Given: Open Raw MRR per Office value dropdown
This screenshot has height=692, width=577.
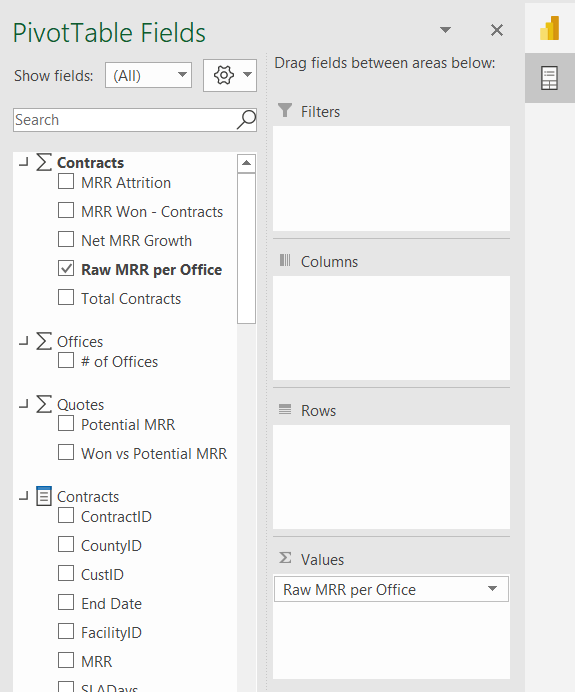Looking at the screenshot, I should (x=492, y=589).
